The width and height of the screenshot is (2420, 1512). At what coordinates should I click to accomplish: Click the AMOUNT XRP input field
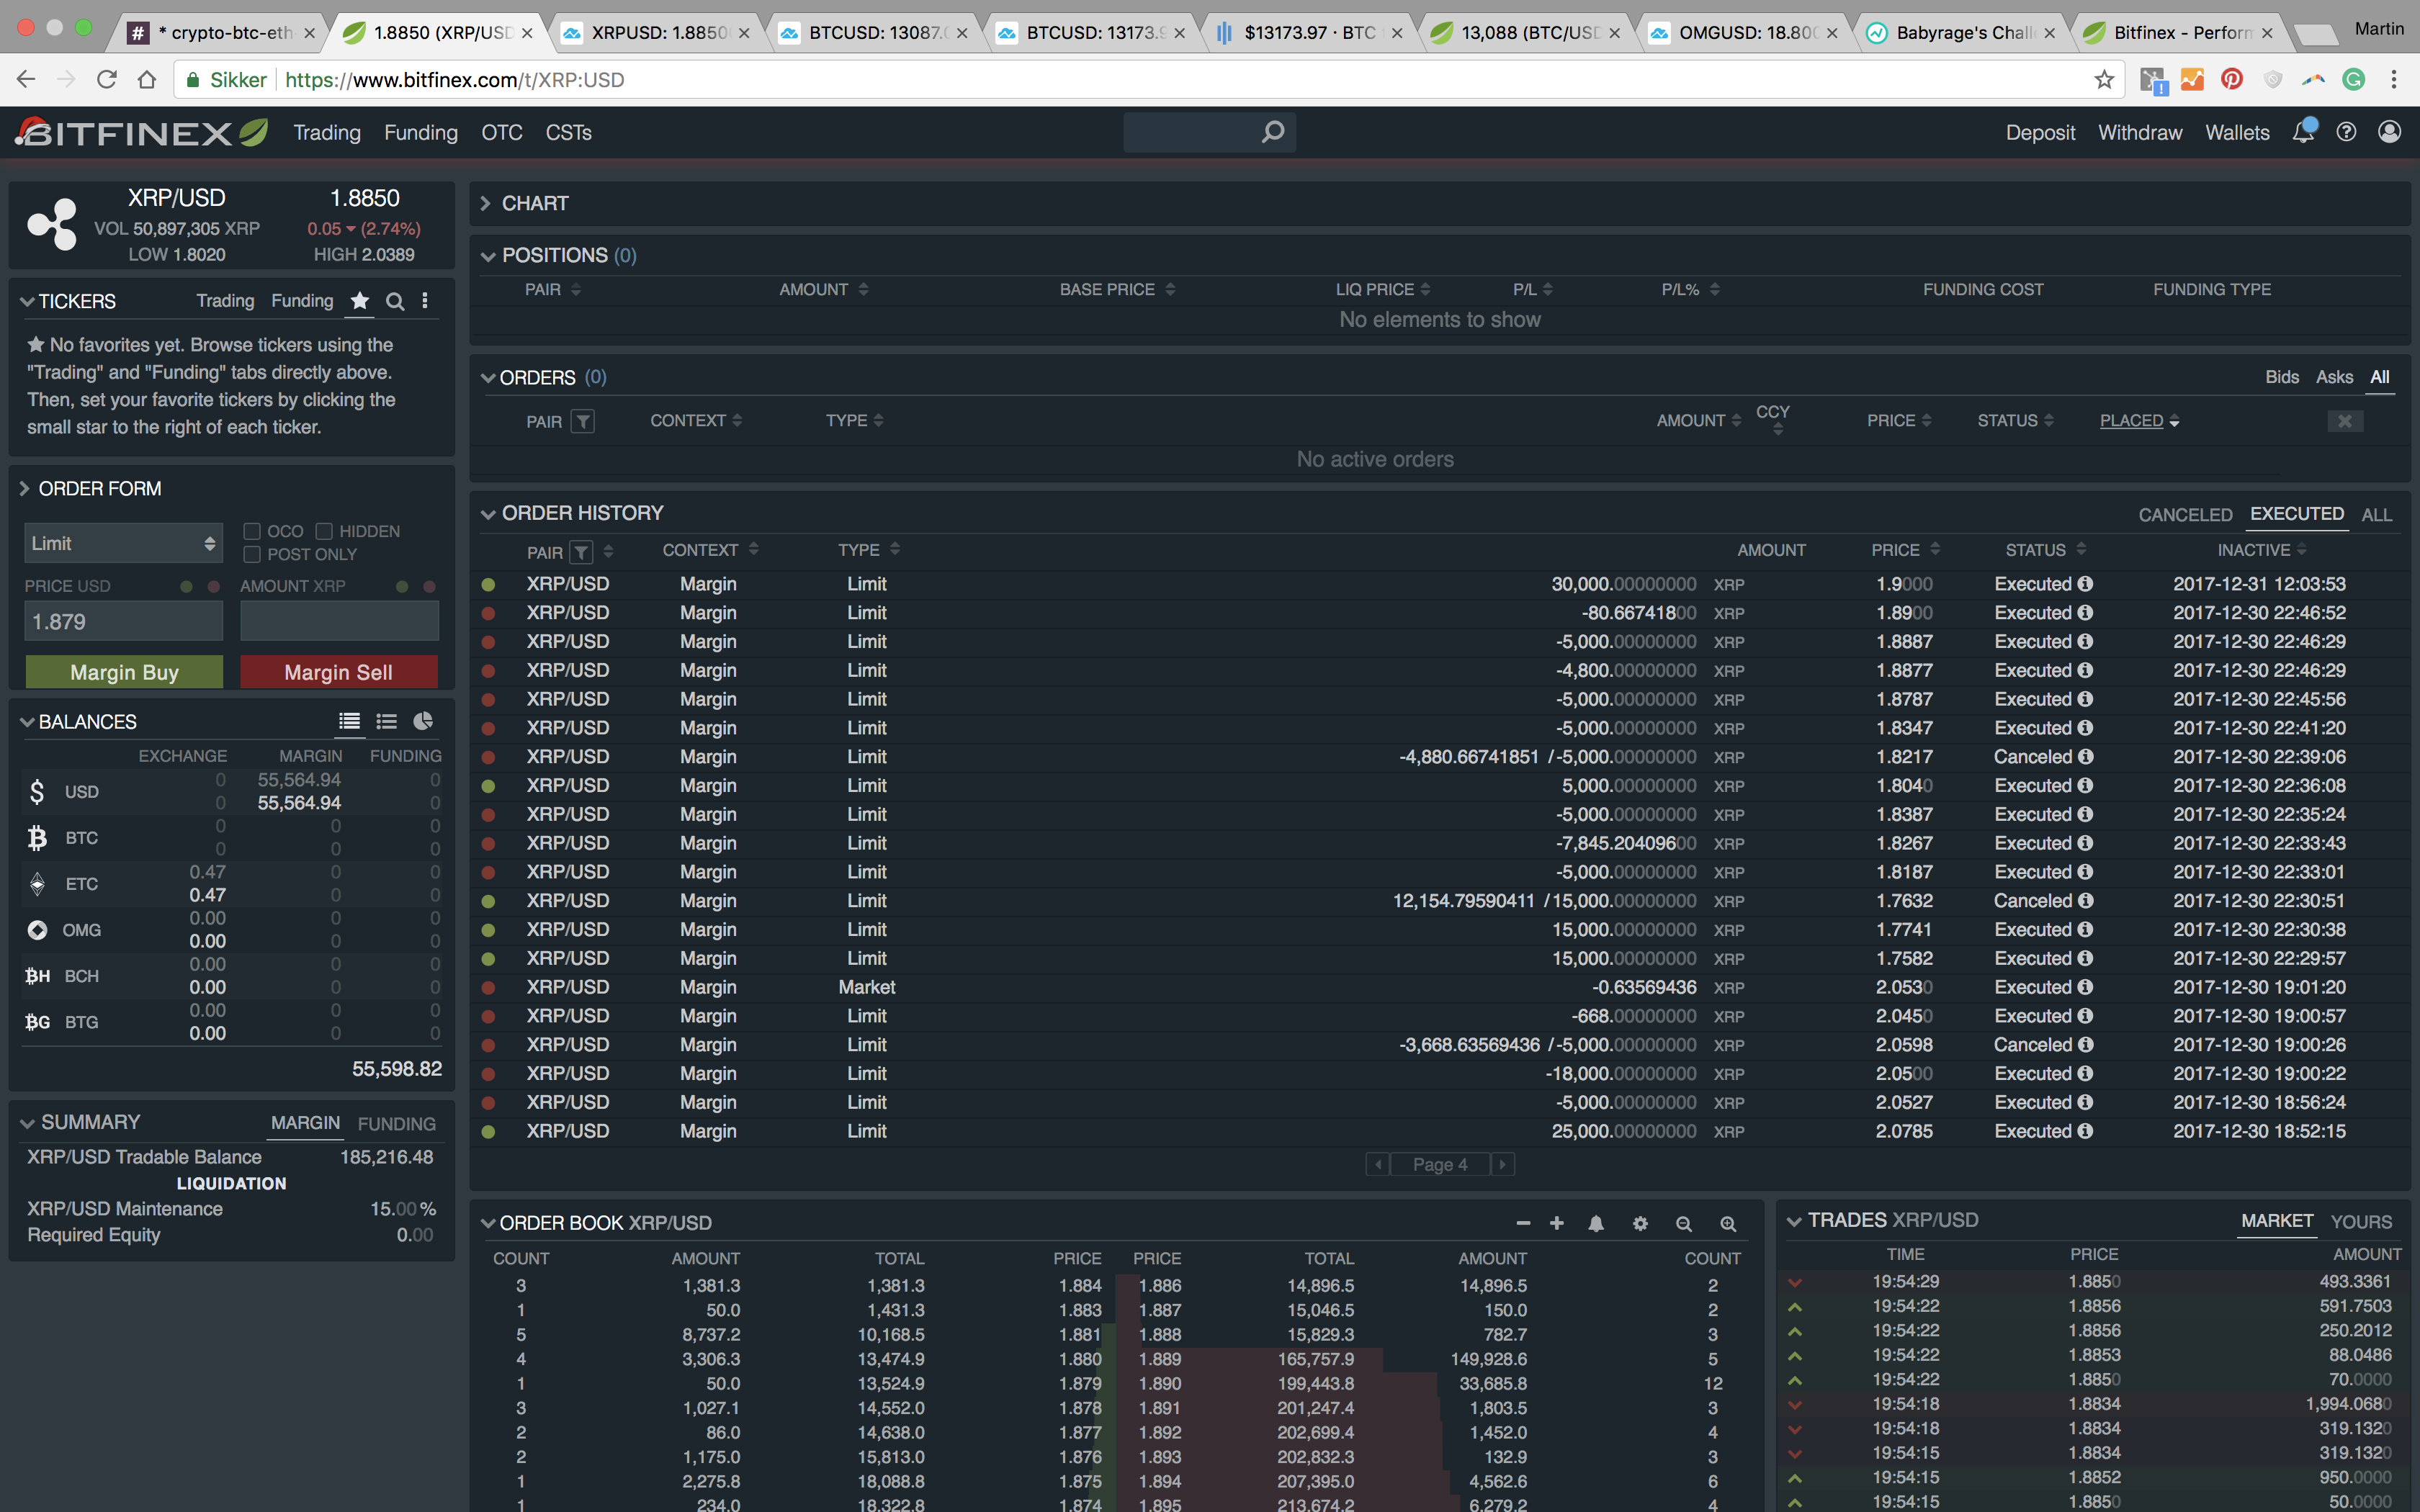tap(339, 621)
